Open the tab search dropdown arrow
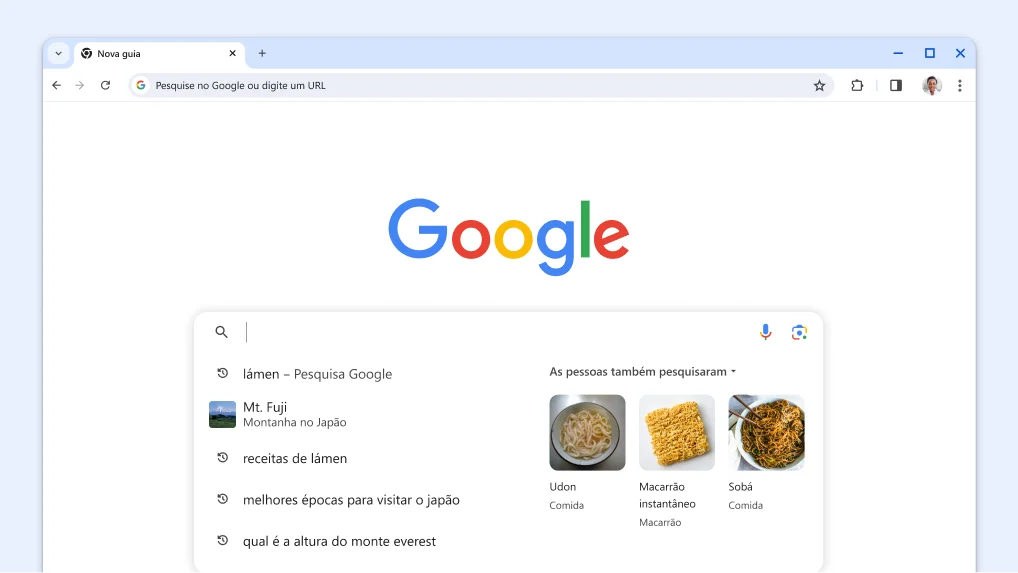Image resolution: width=1018 pixels, height=573 pixels. tap(58, 53)
